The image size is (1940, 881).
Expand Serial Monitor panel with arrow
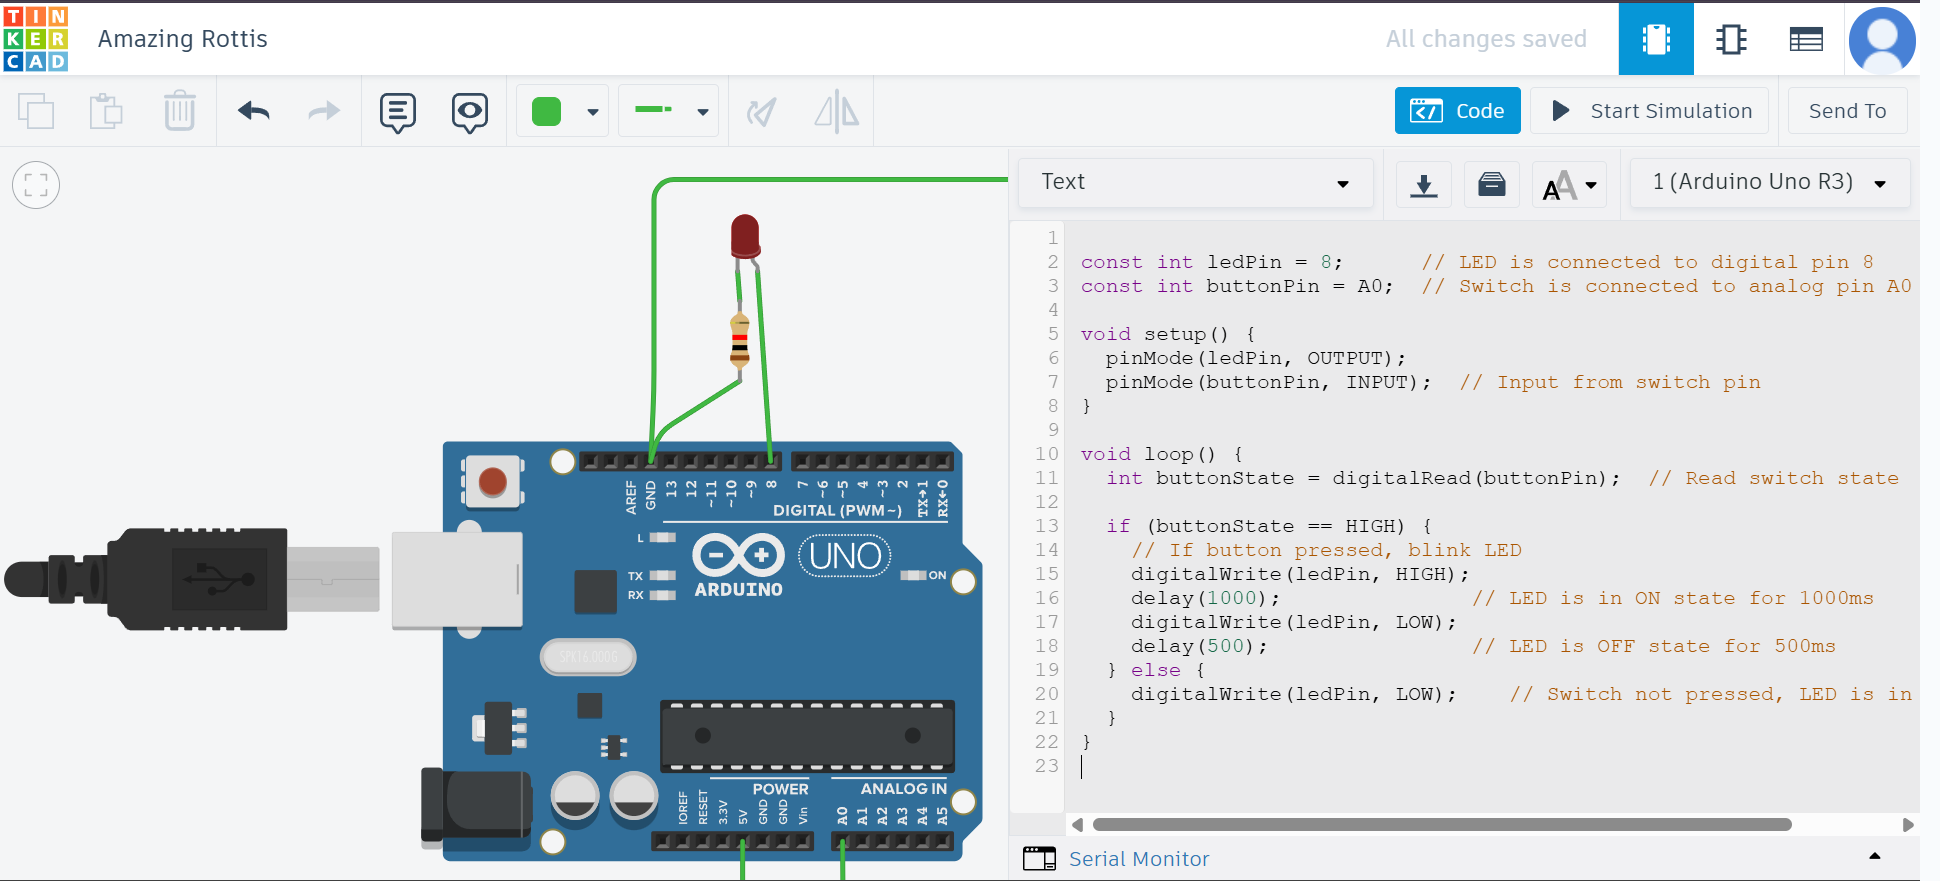pos(1875,856)
